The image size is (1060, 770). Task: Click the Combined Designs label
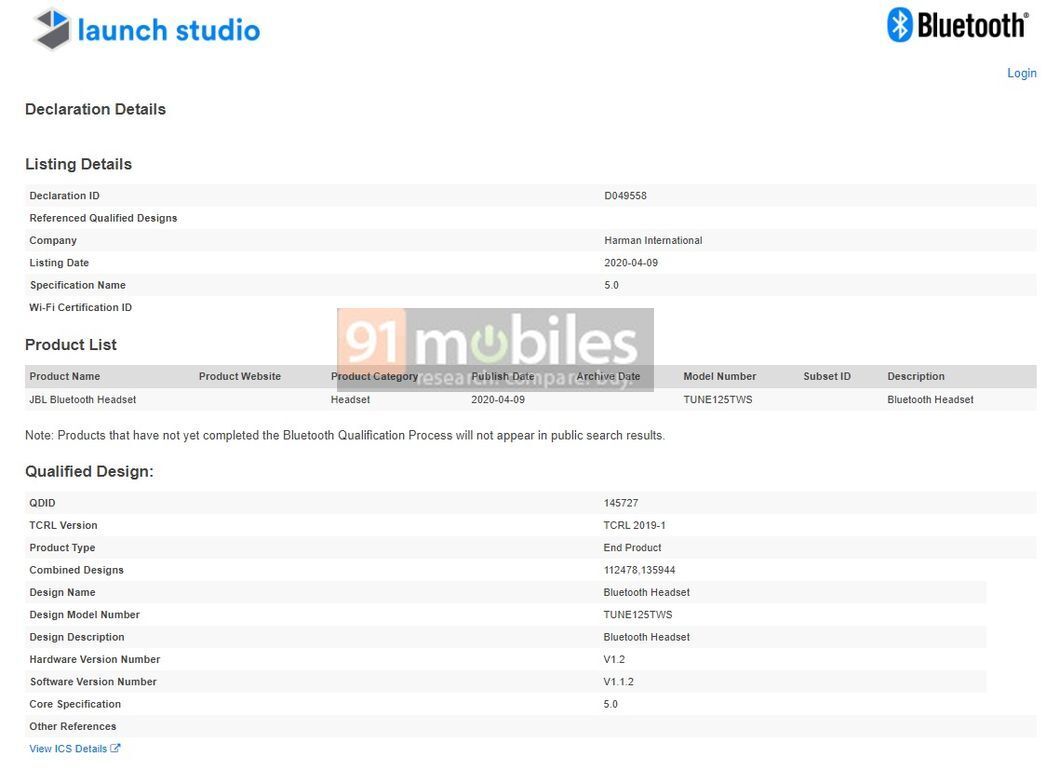[x=76, y=571]
